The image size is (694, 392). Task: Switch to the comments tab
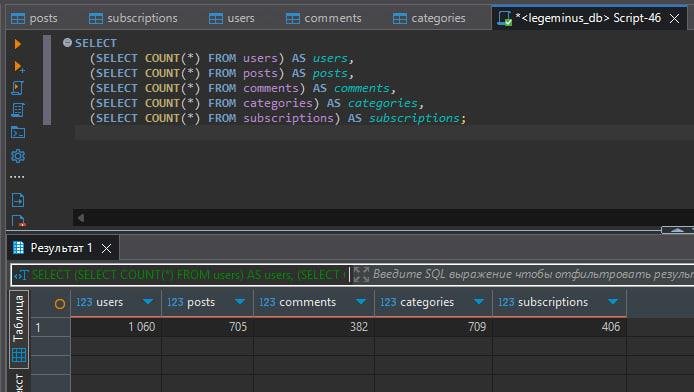click(324, 18)
